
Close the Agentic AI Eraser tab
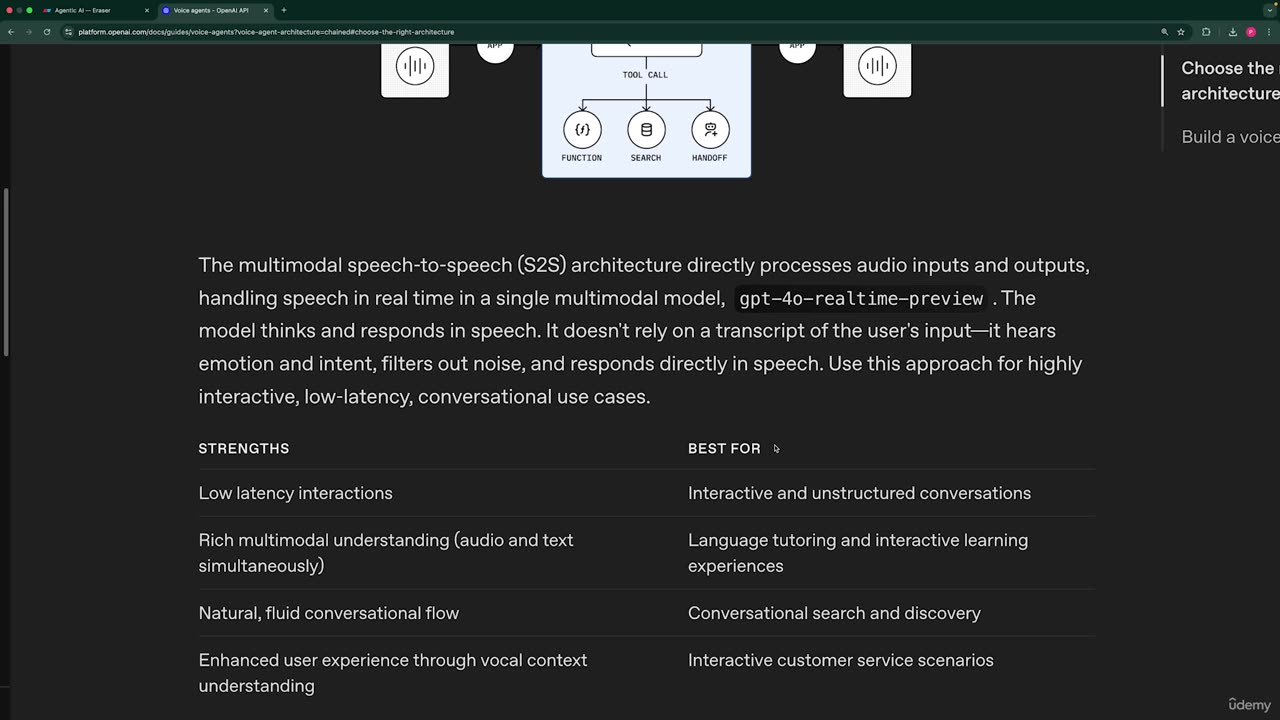tap(147, 10)
